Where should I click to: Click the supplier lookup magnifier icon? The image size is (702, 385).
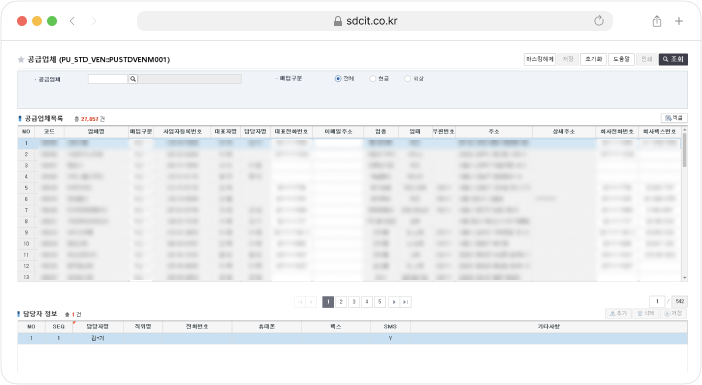133,79
